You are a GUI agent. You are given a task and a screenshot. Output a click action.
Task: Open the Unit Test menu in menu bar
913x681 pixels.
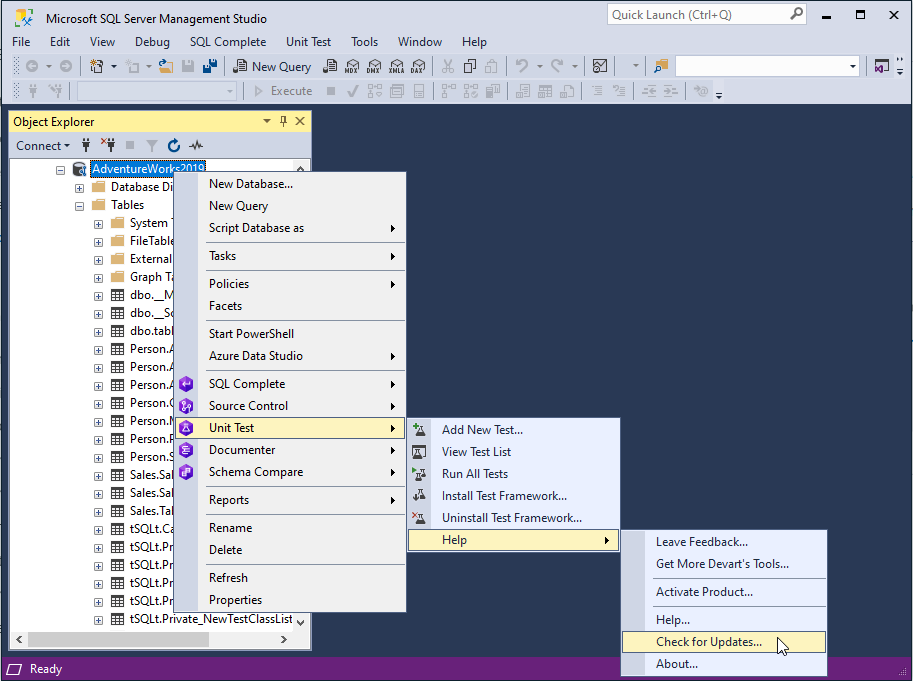coord(309,42)
